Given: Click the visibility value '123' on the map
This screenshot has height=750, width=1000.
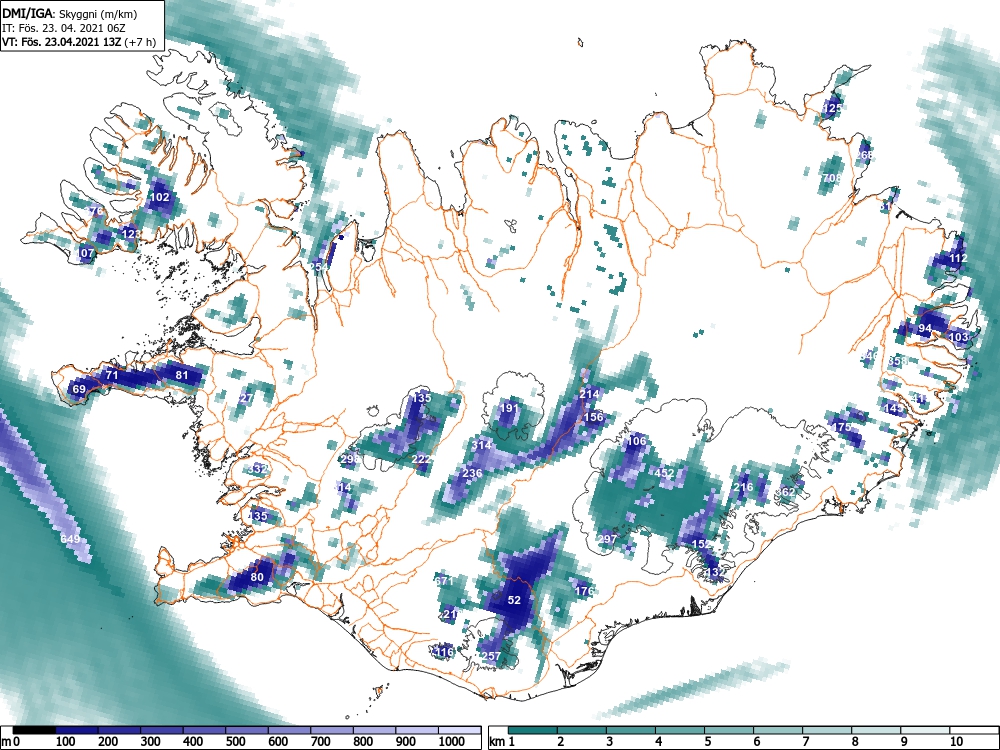Looking at the screenshot, I should tap(131, 234).
